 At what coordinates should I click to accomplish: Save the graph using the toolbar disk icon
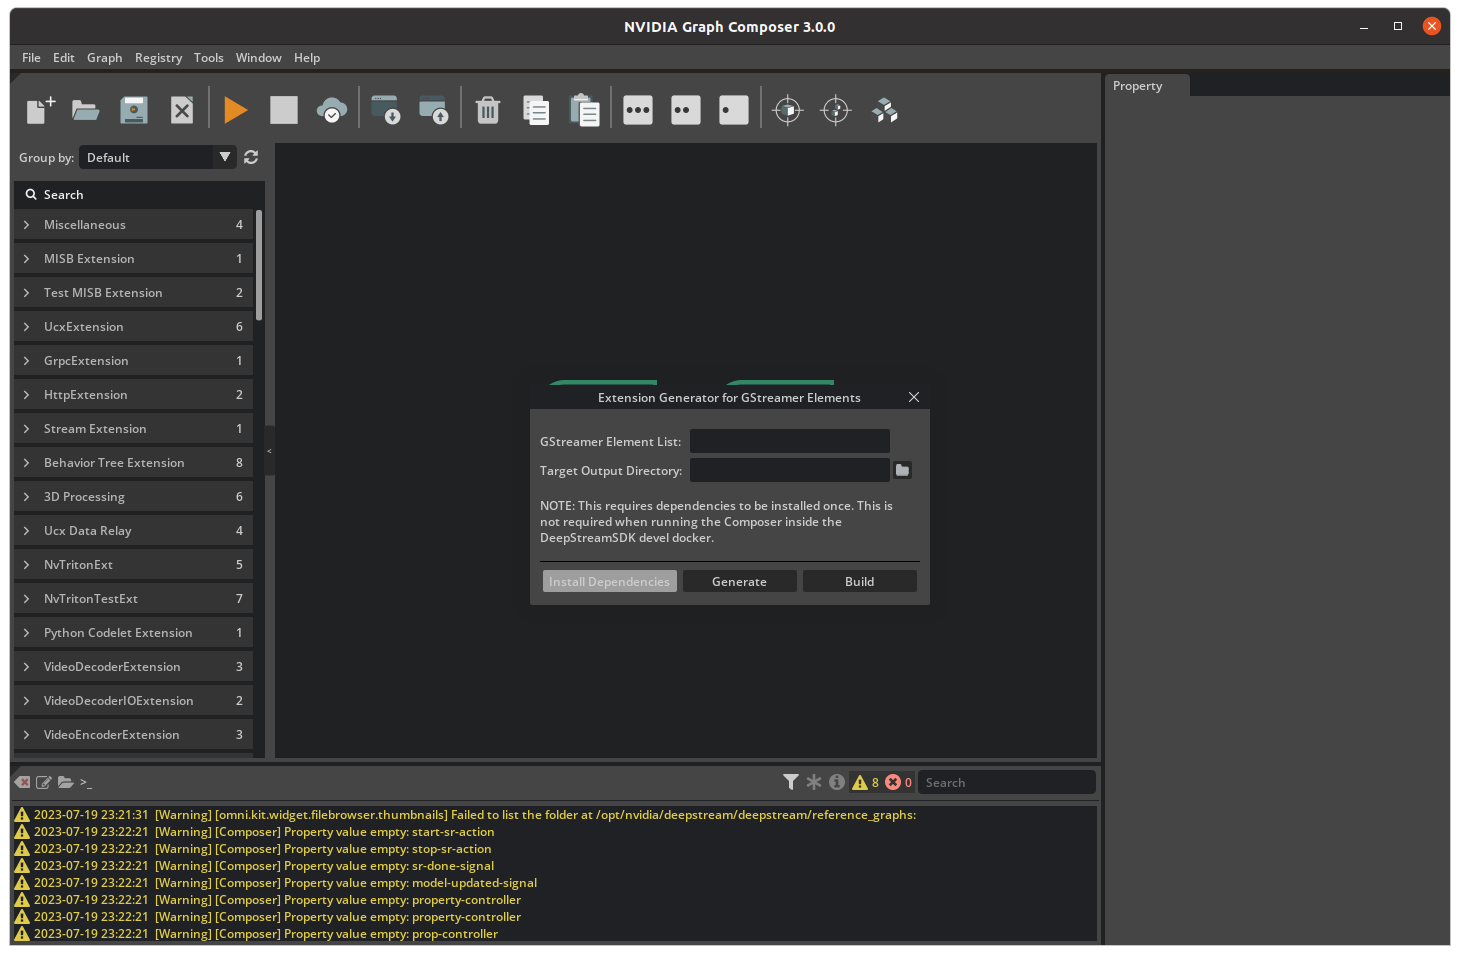click(x=134, y=110)
